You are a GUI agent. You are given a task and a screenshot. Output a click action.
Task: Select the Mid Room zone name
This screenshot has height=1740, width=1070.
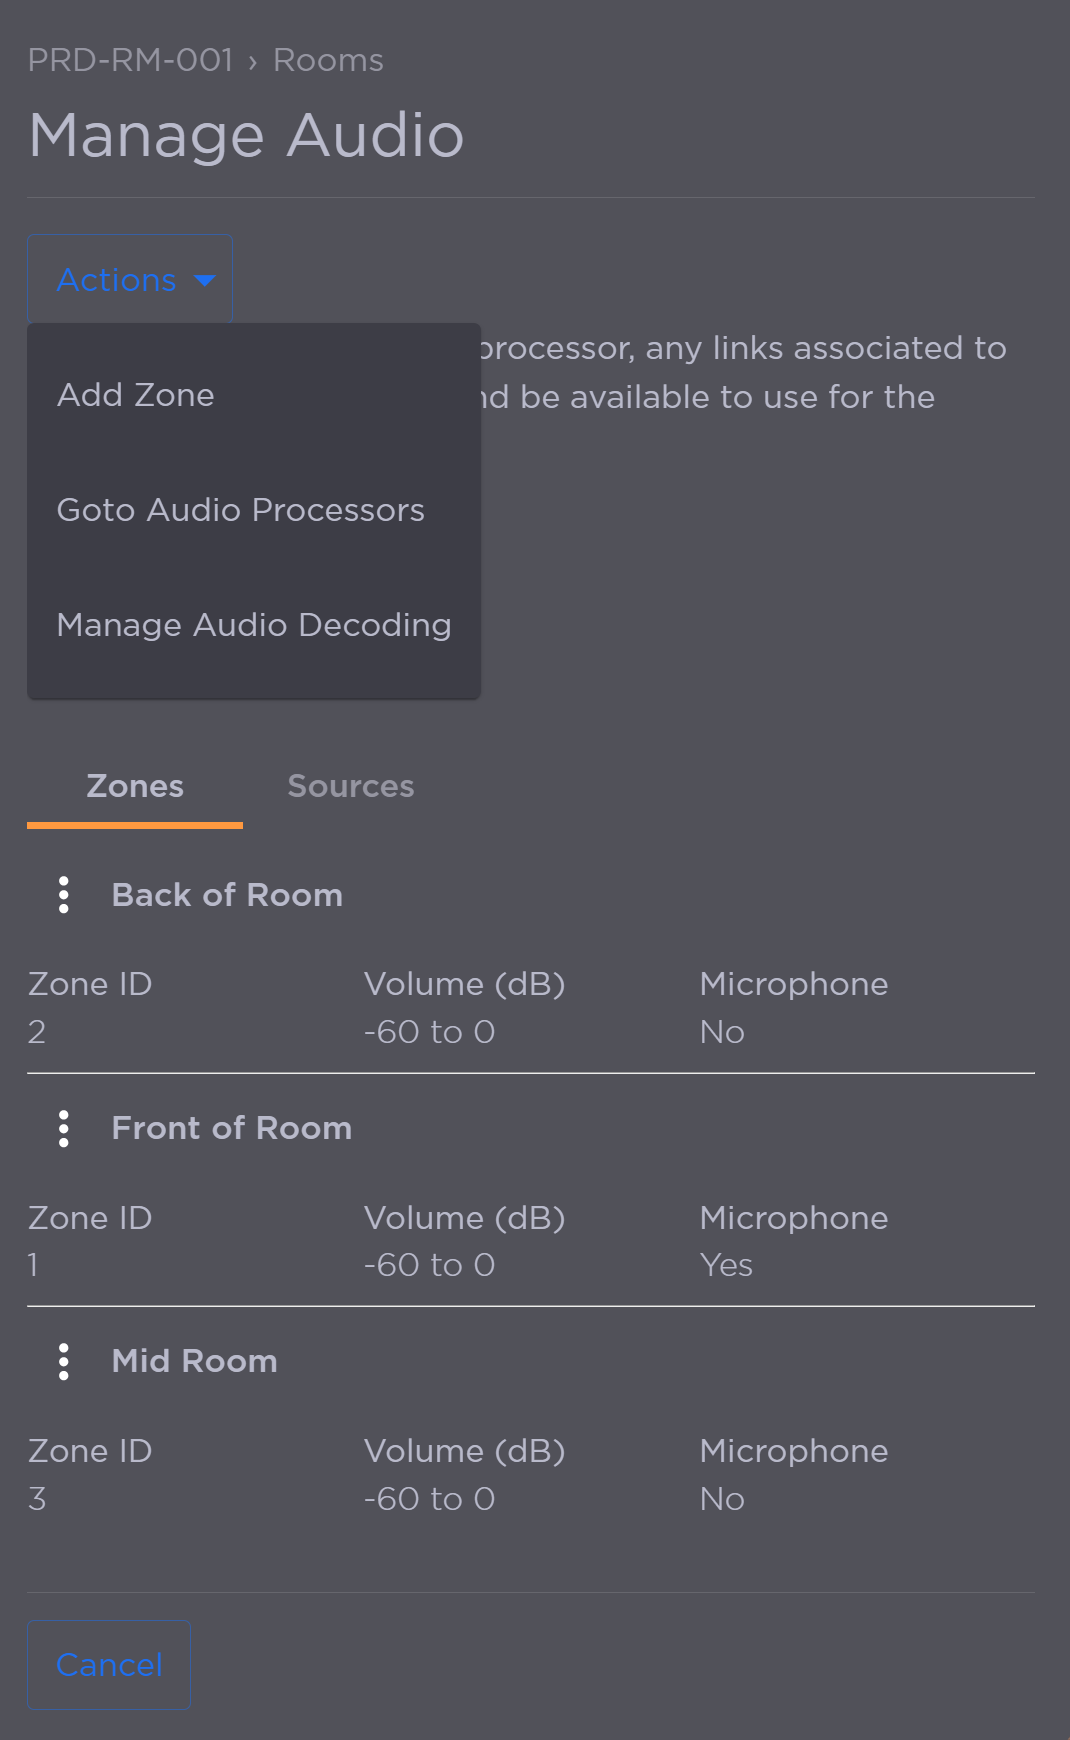pyautogui.click(x=194, y=1361)
